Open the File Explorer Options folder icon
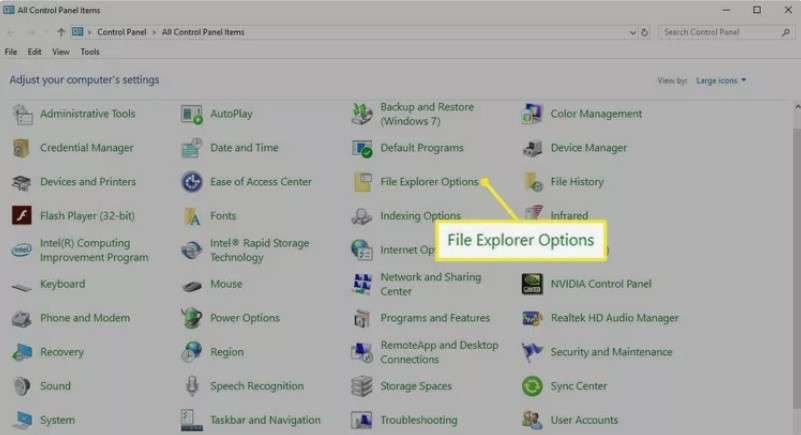Viewport: 801px width, 435px height. coord(363,182)
